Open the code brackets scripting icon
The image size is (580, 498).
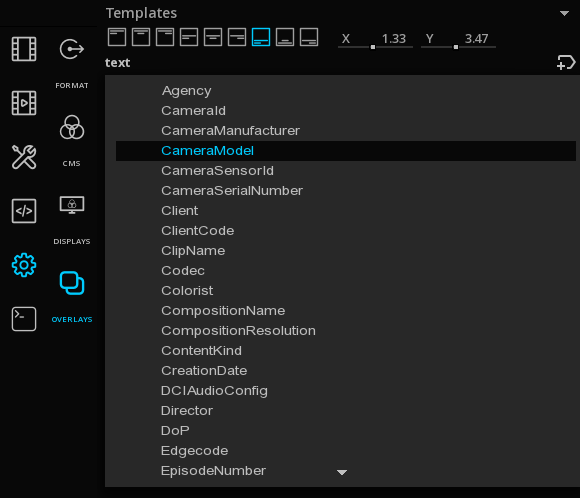[24, 211]
